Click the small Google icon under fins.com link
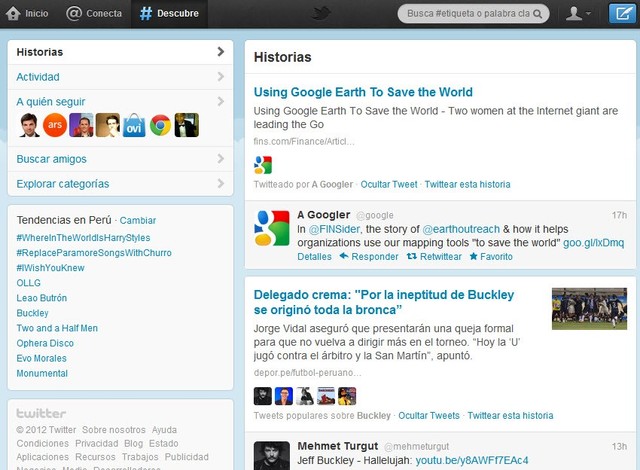This screenshot has height=470, width=640. (263, 165)
